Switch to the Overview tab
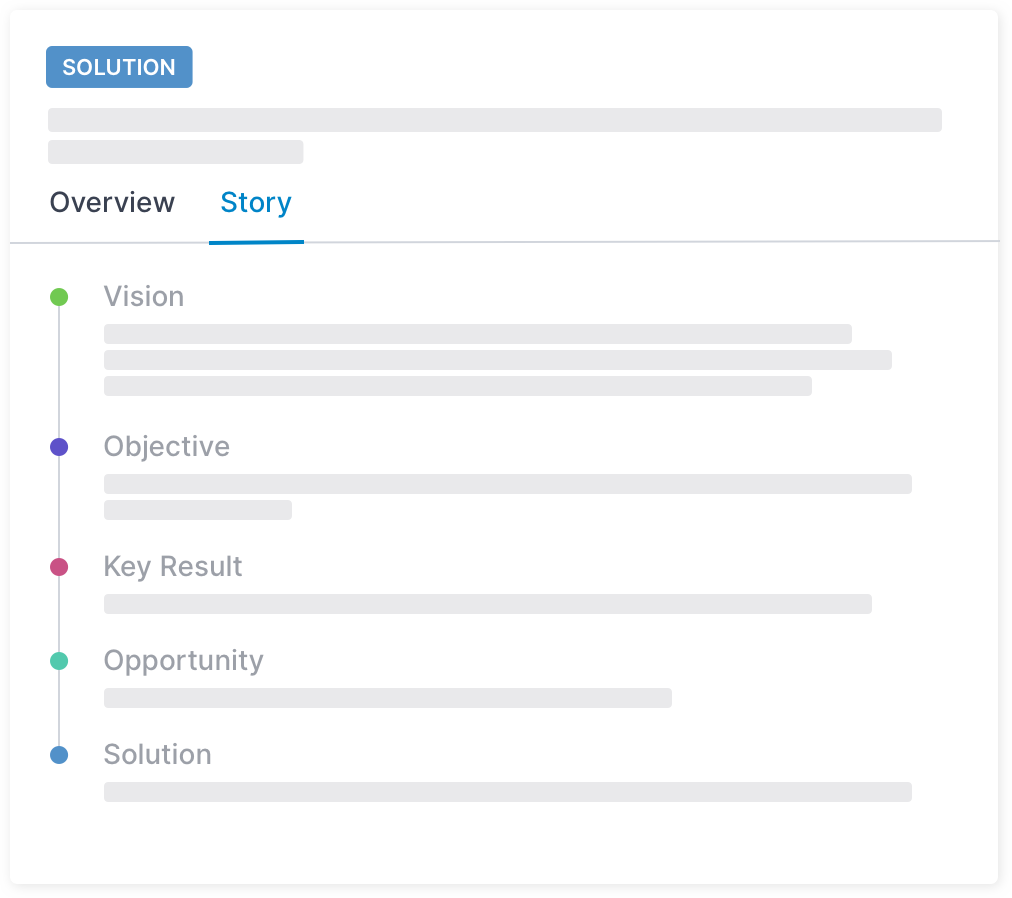This screenshot has width=1012, height=898. pos(111,202)
